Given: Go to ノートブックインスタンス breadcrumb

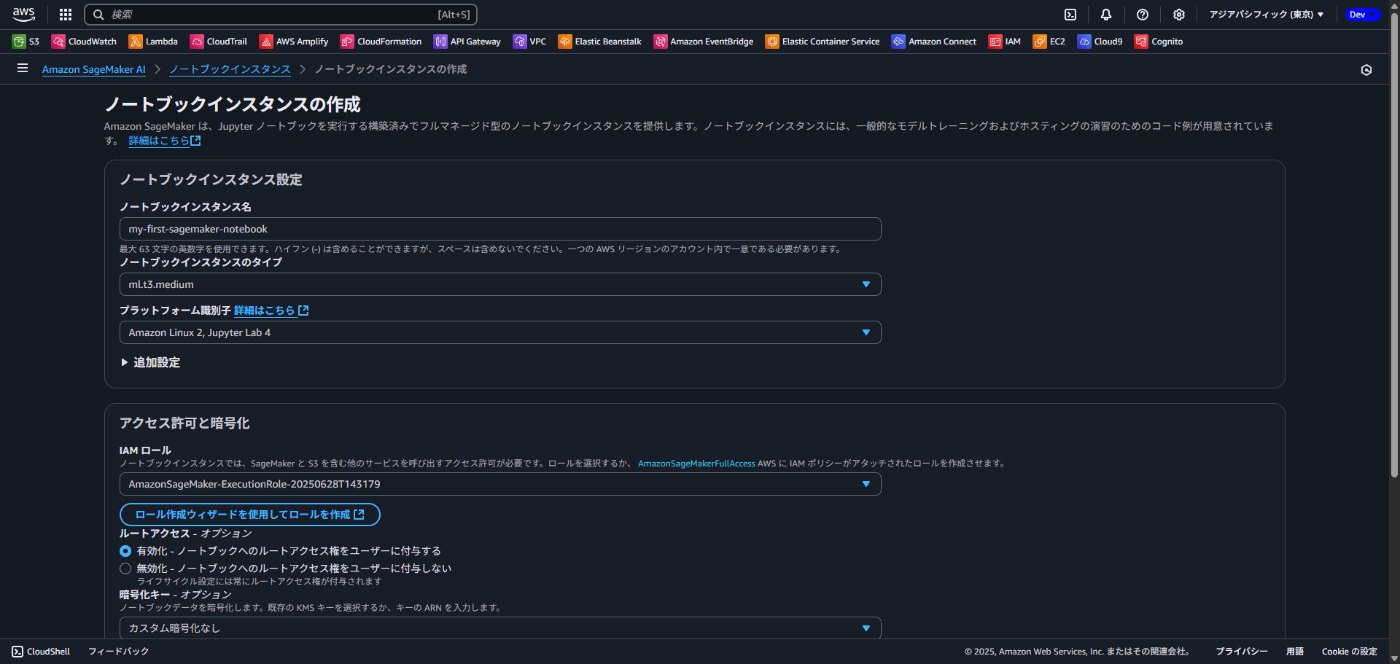Looking at the screenshot, I should click(230, 69).
